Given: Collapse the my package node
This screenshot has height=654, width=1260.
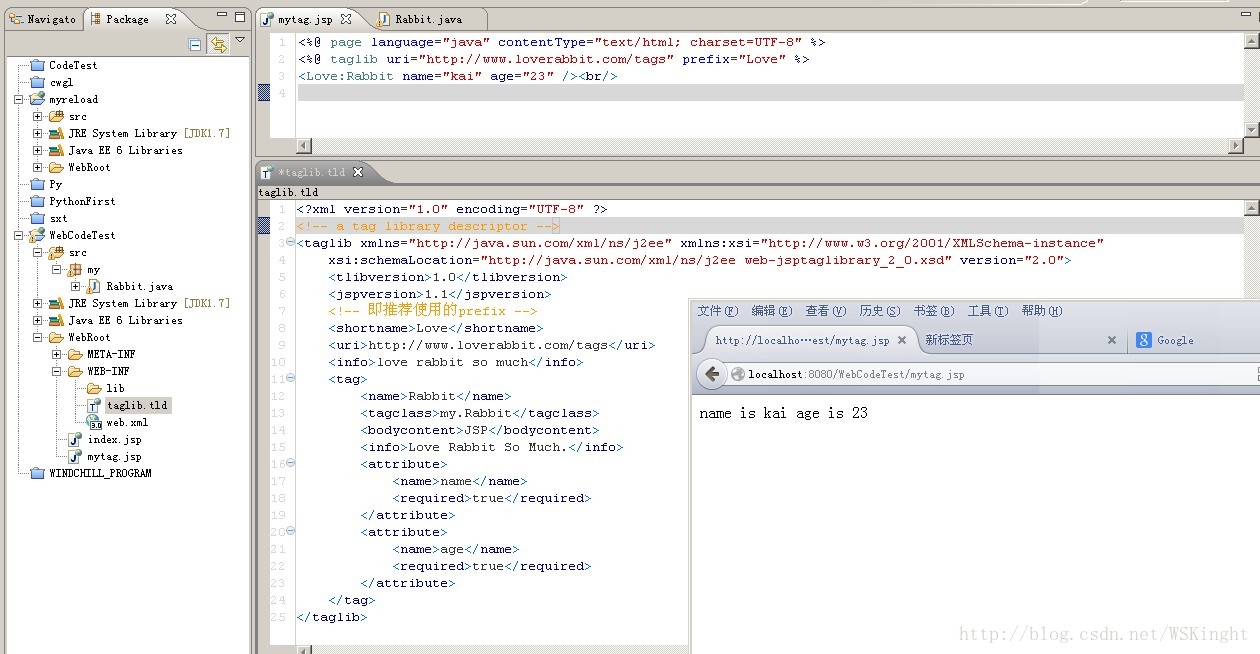Looking at the screenshot, I should coord(57,269).
